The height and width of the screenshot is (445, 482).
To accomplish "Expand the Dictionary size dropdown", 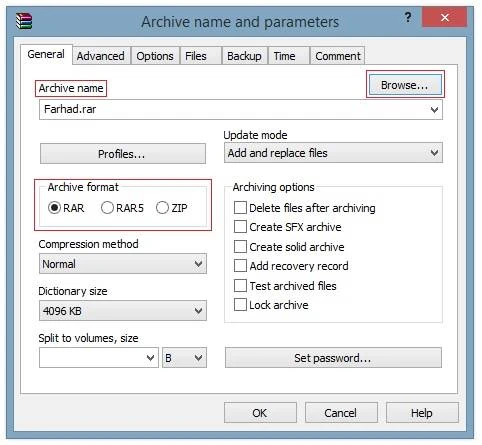I will click(x=123, y=311).
